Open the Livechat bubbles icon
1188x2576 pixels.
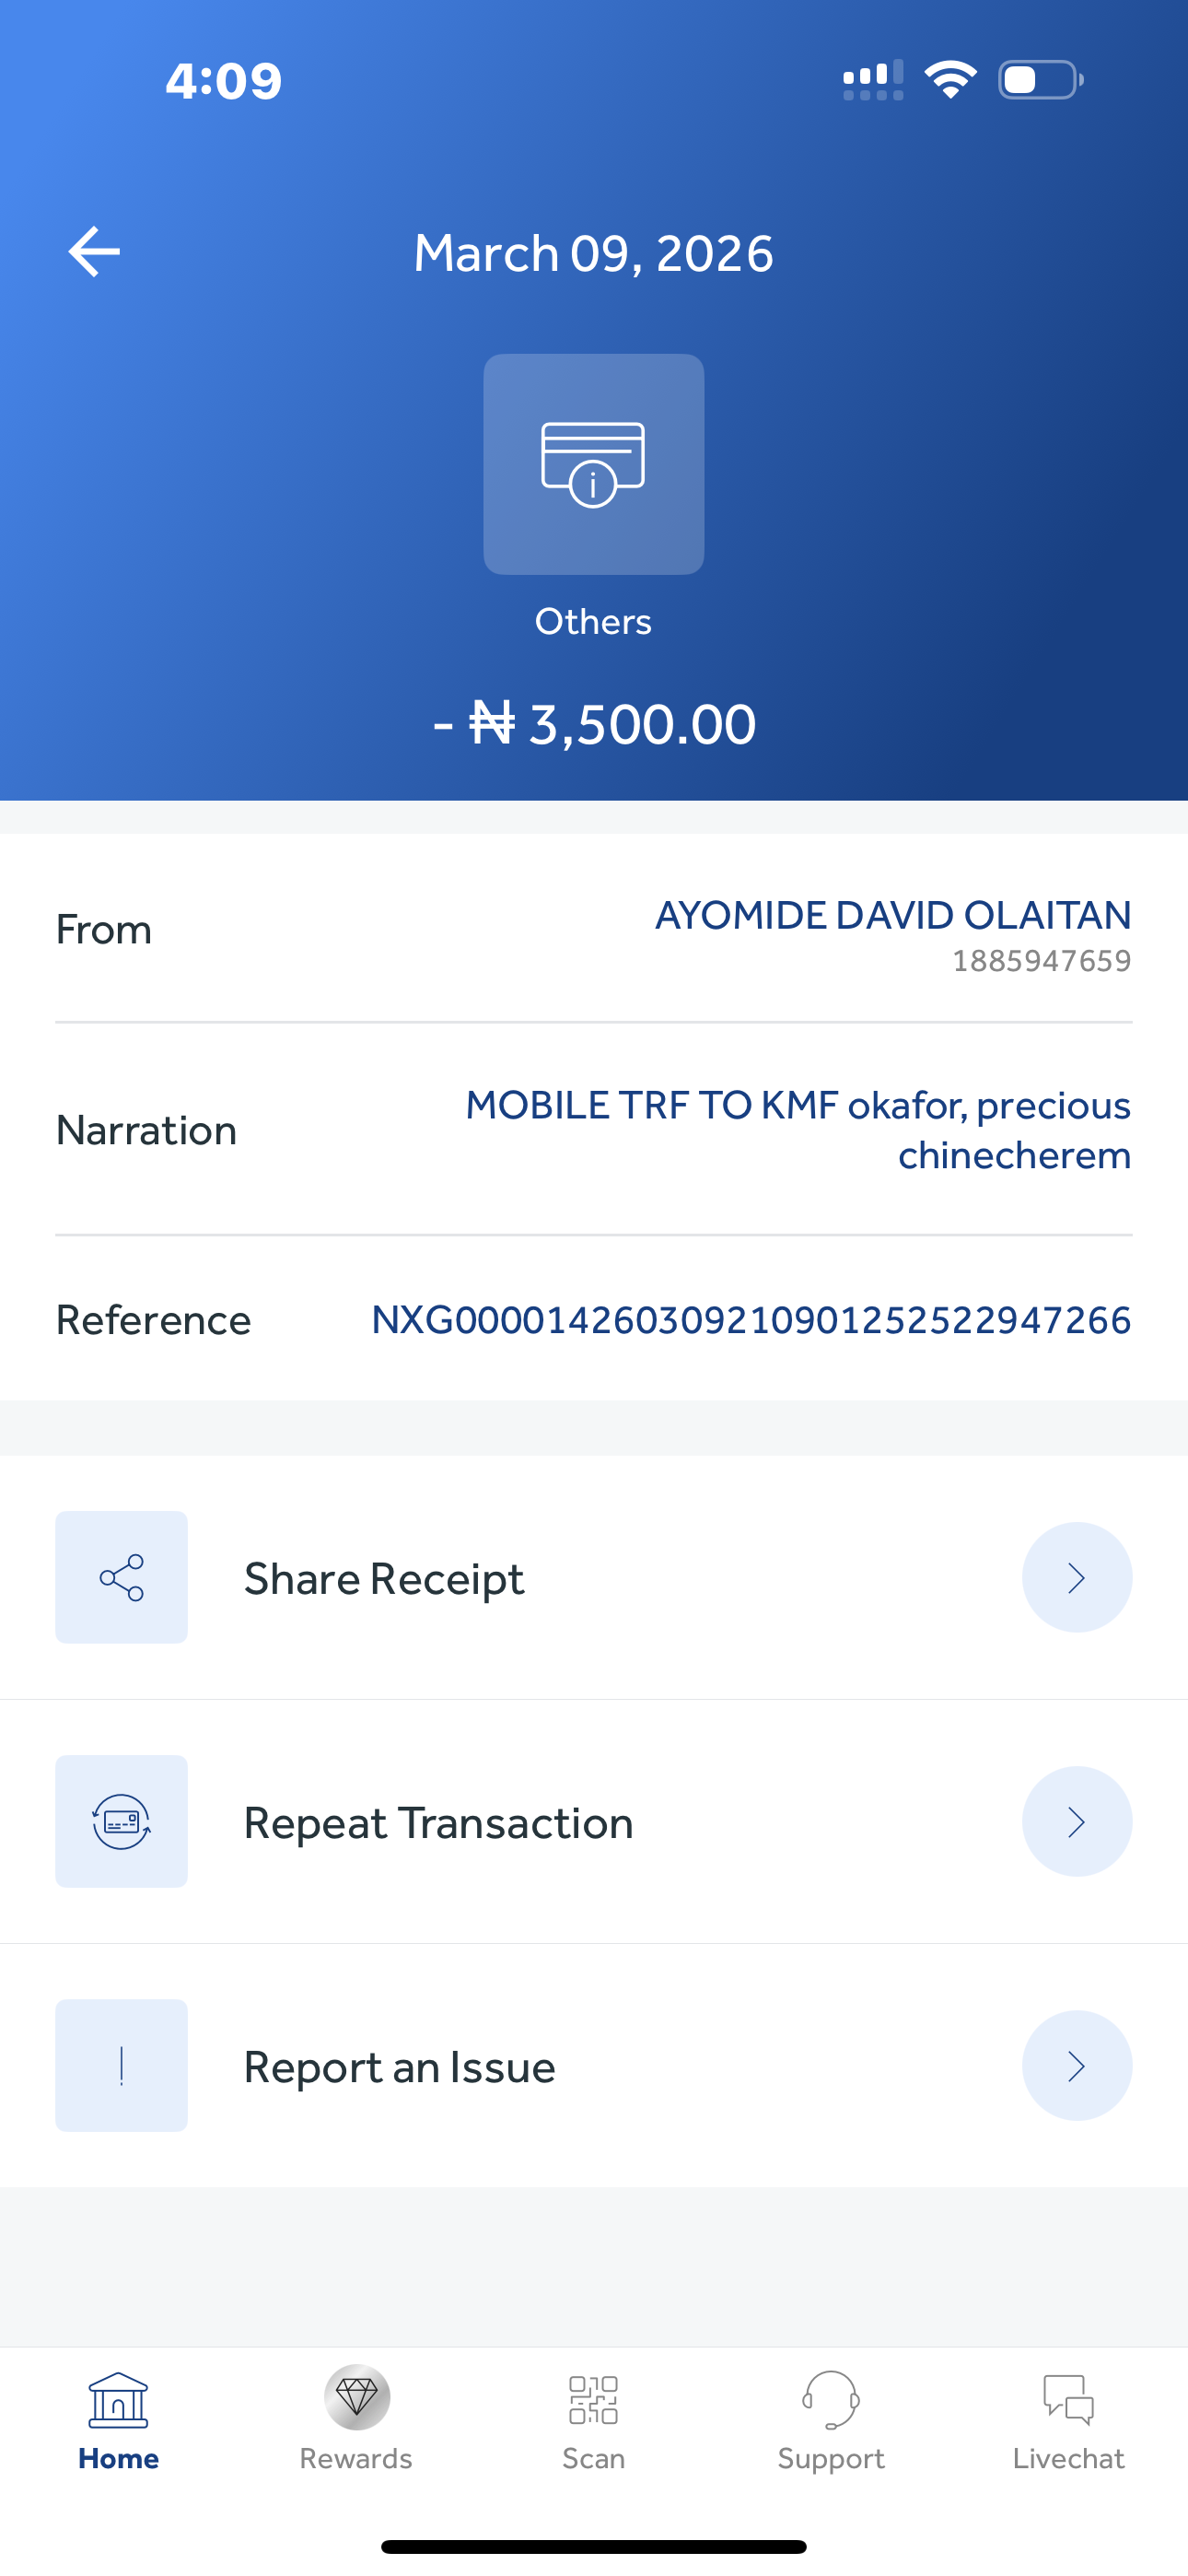pyautogui.click(x=1068, y=2400)
